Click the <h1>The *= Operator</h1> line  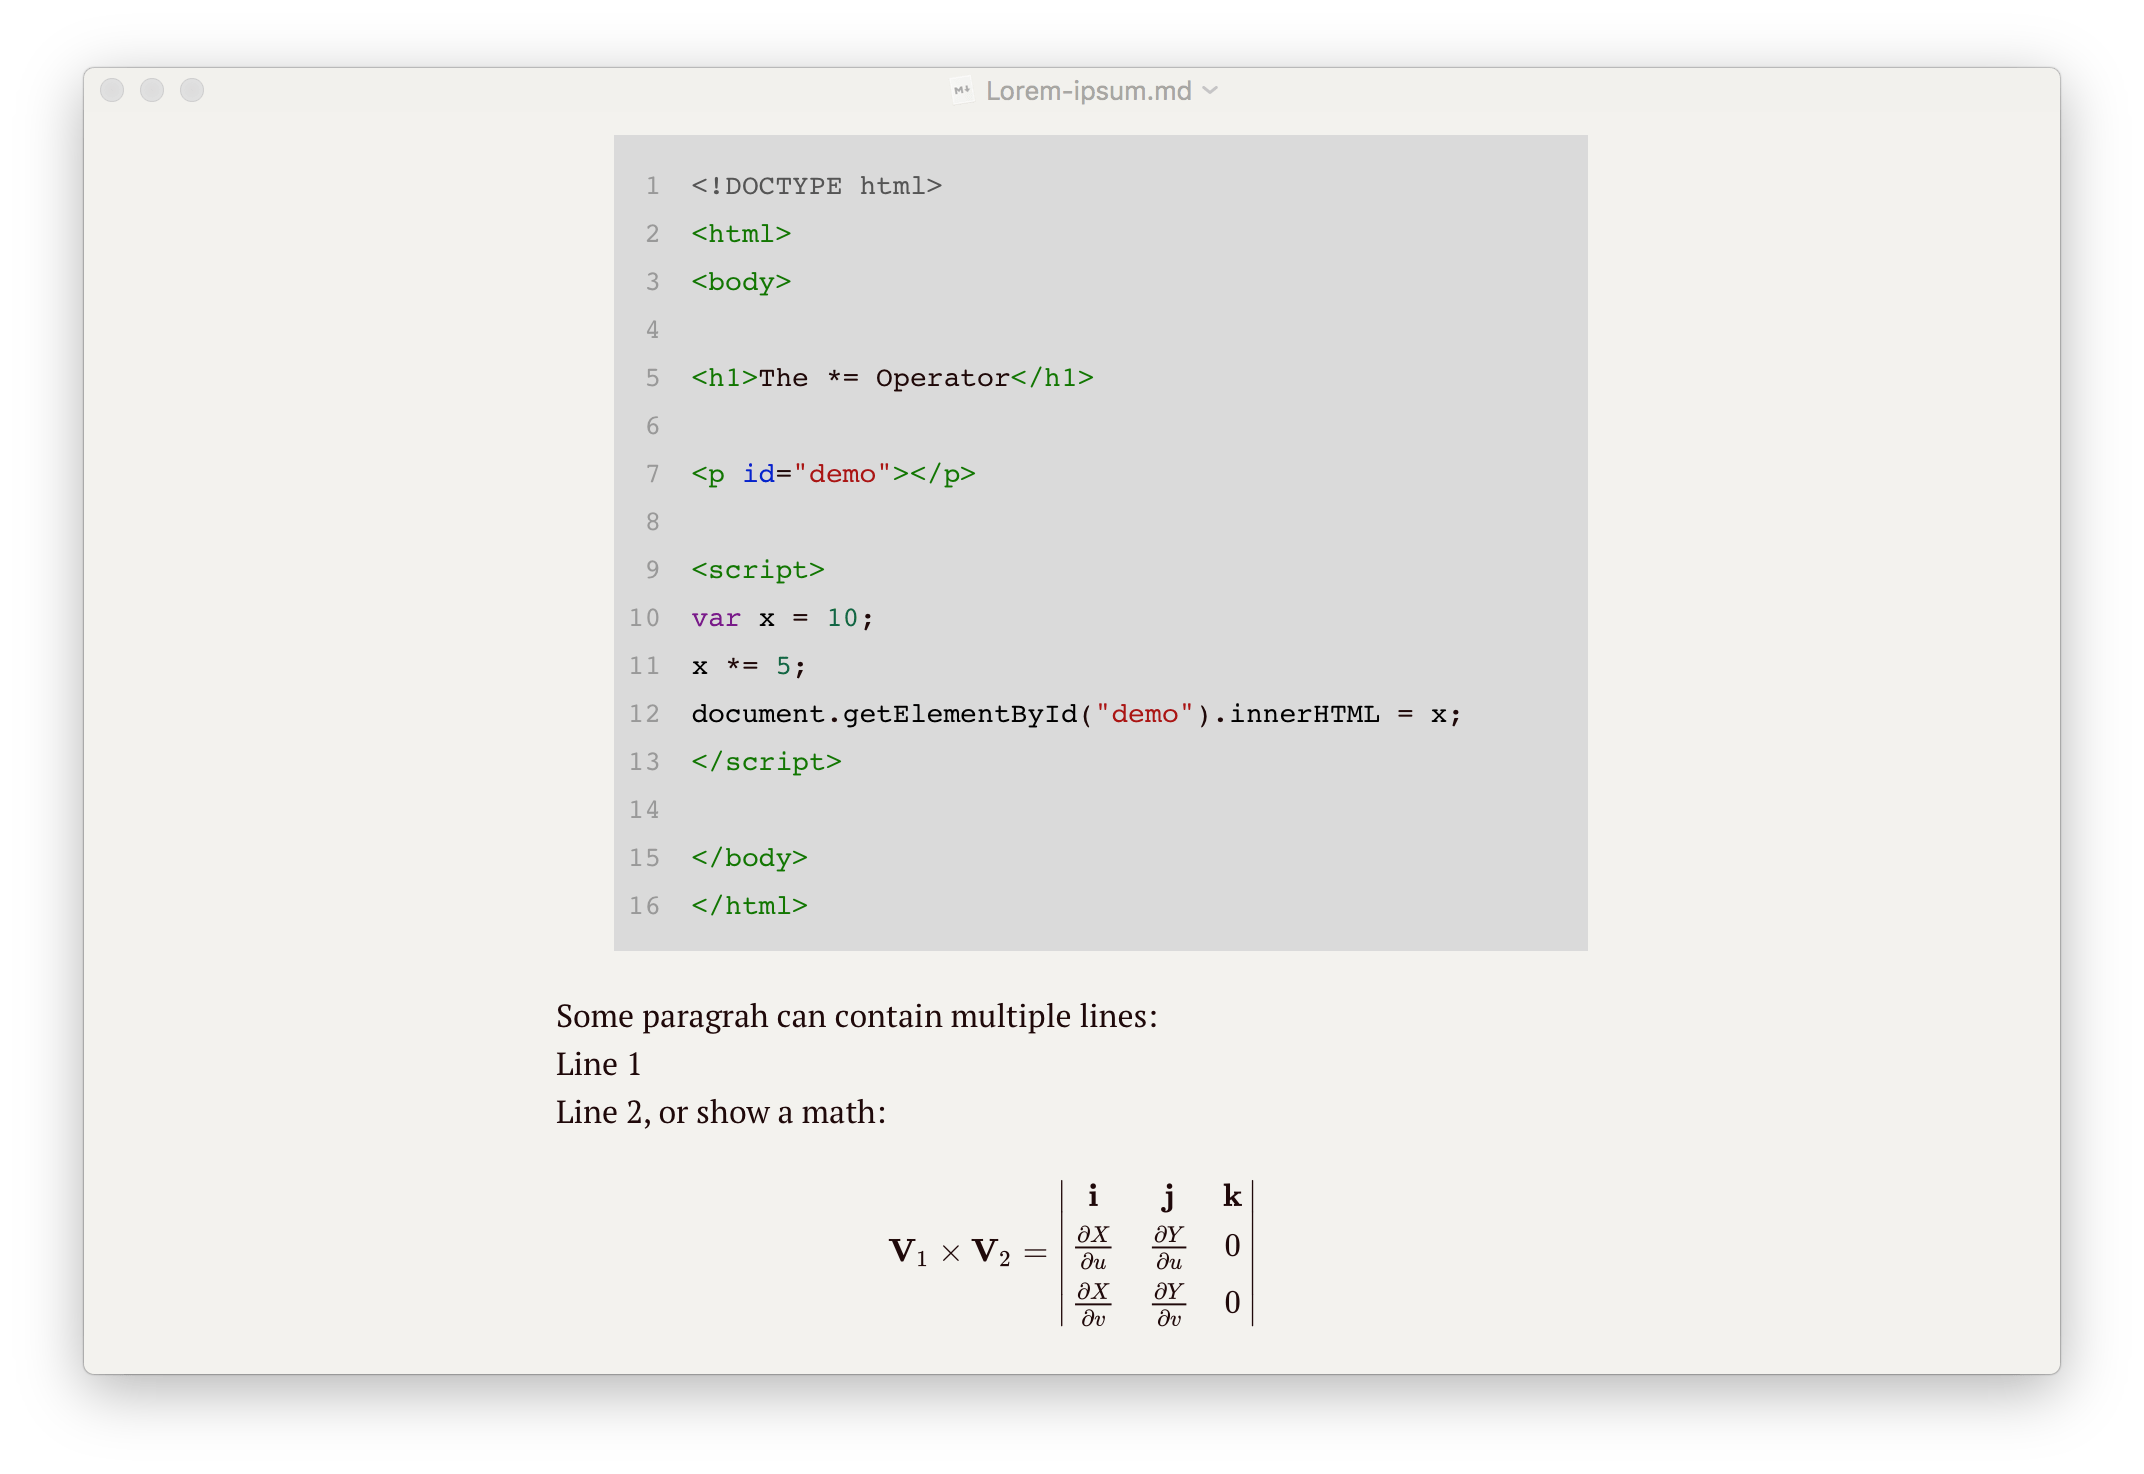click(892, 378)
